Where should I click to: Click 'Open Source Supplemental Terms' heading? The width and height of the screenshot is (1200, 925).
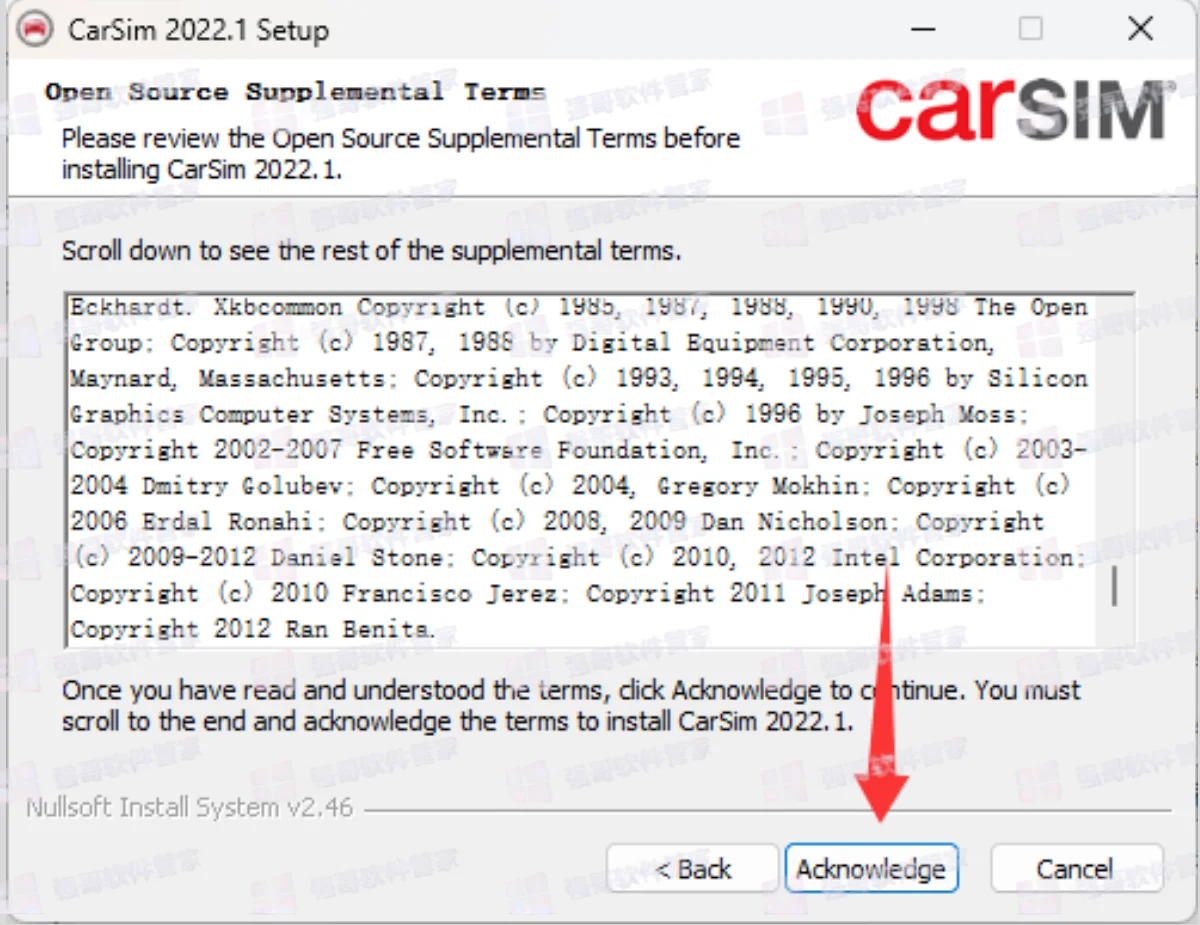[295, 92]
